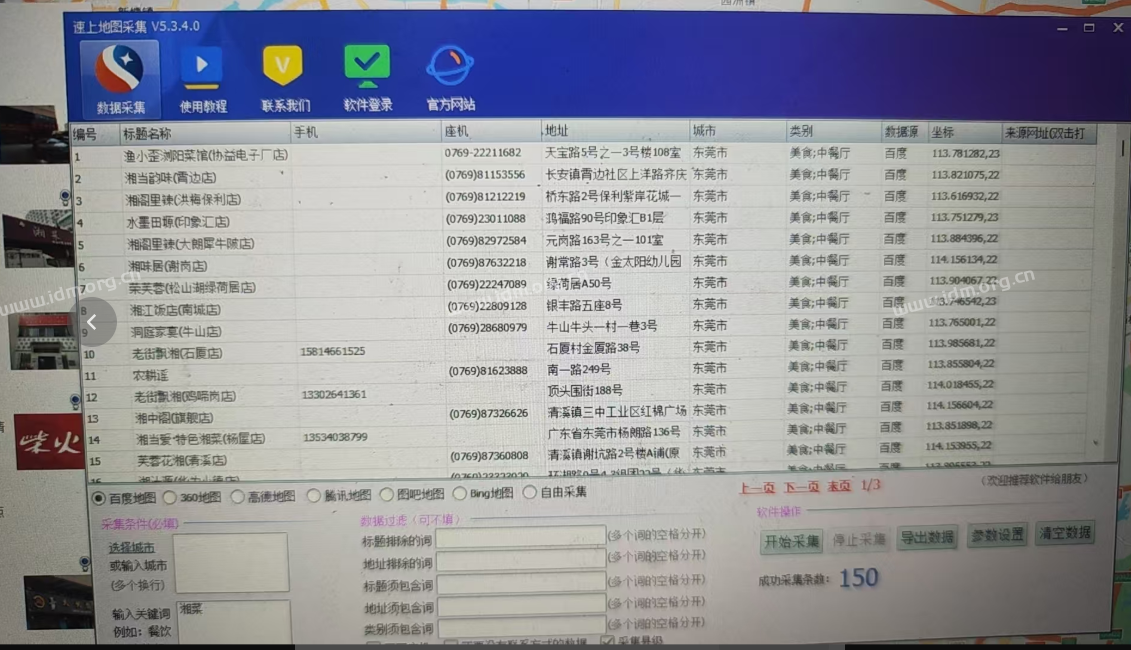The image size is (1131, 650).
Task: Open 参数设置 settings button
Action: click(998, 535)
